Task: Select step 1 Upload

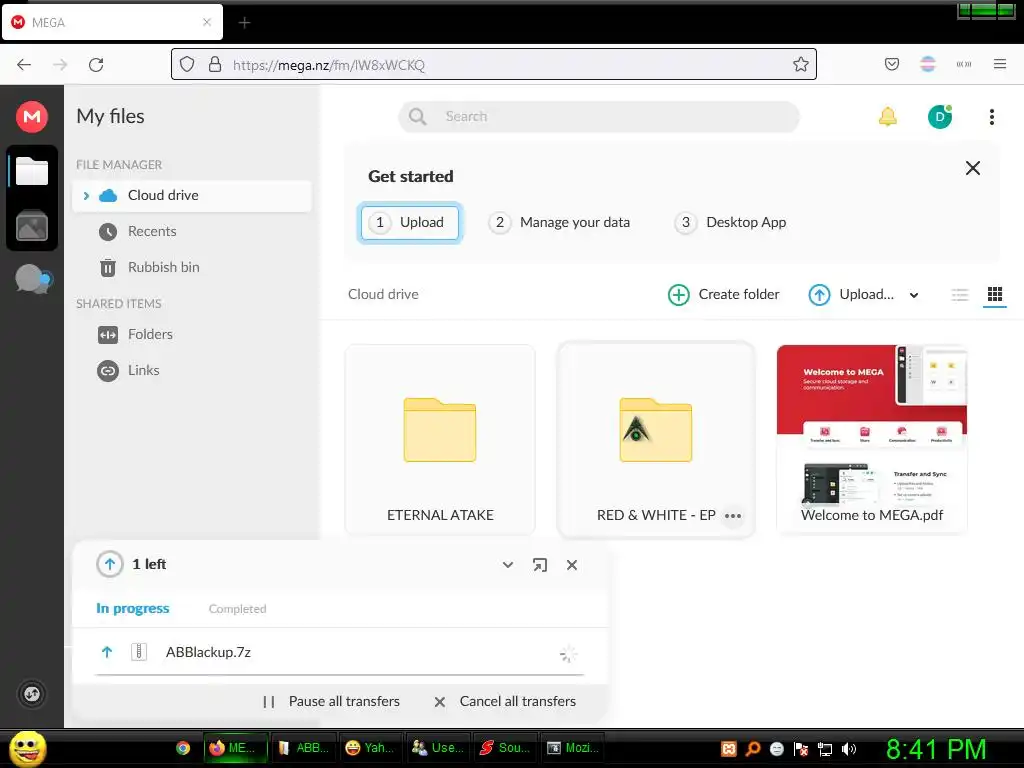Action: [409, 223]
